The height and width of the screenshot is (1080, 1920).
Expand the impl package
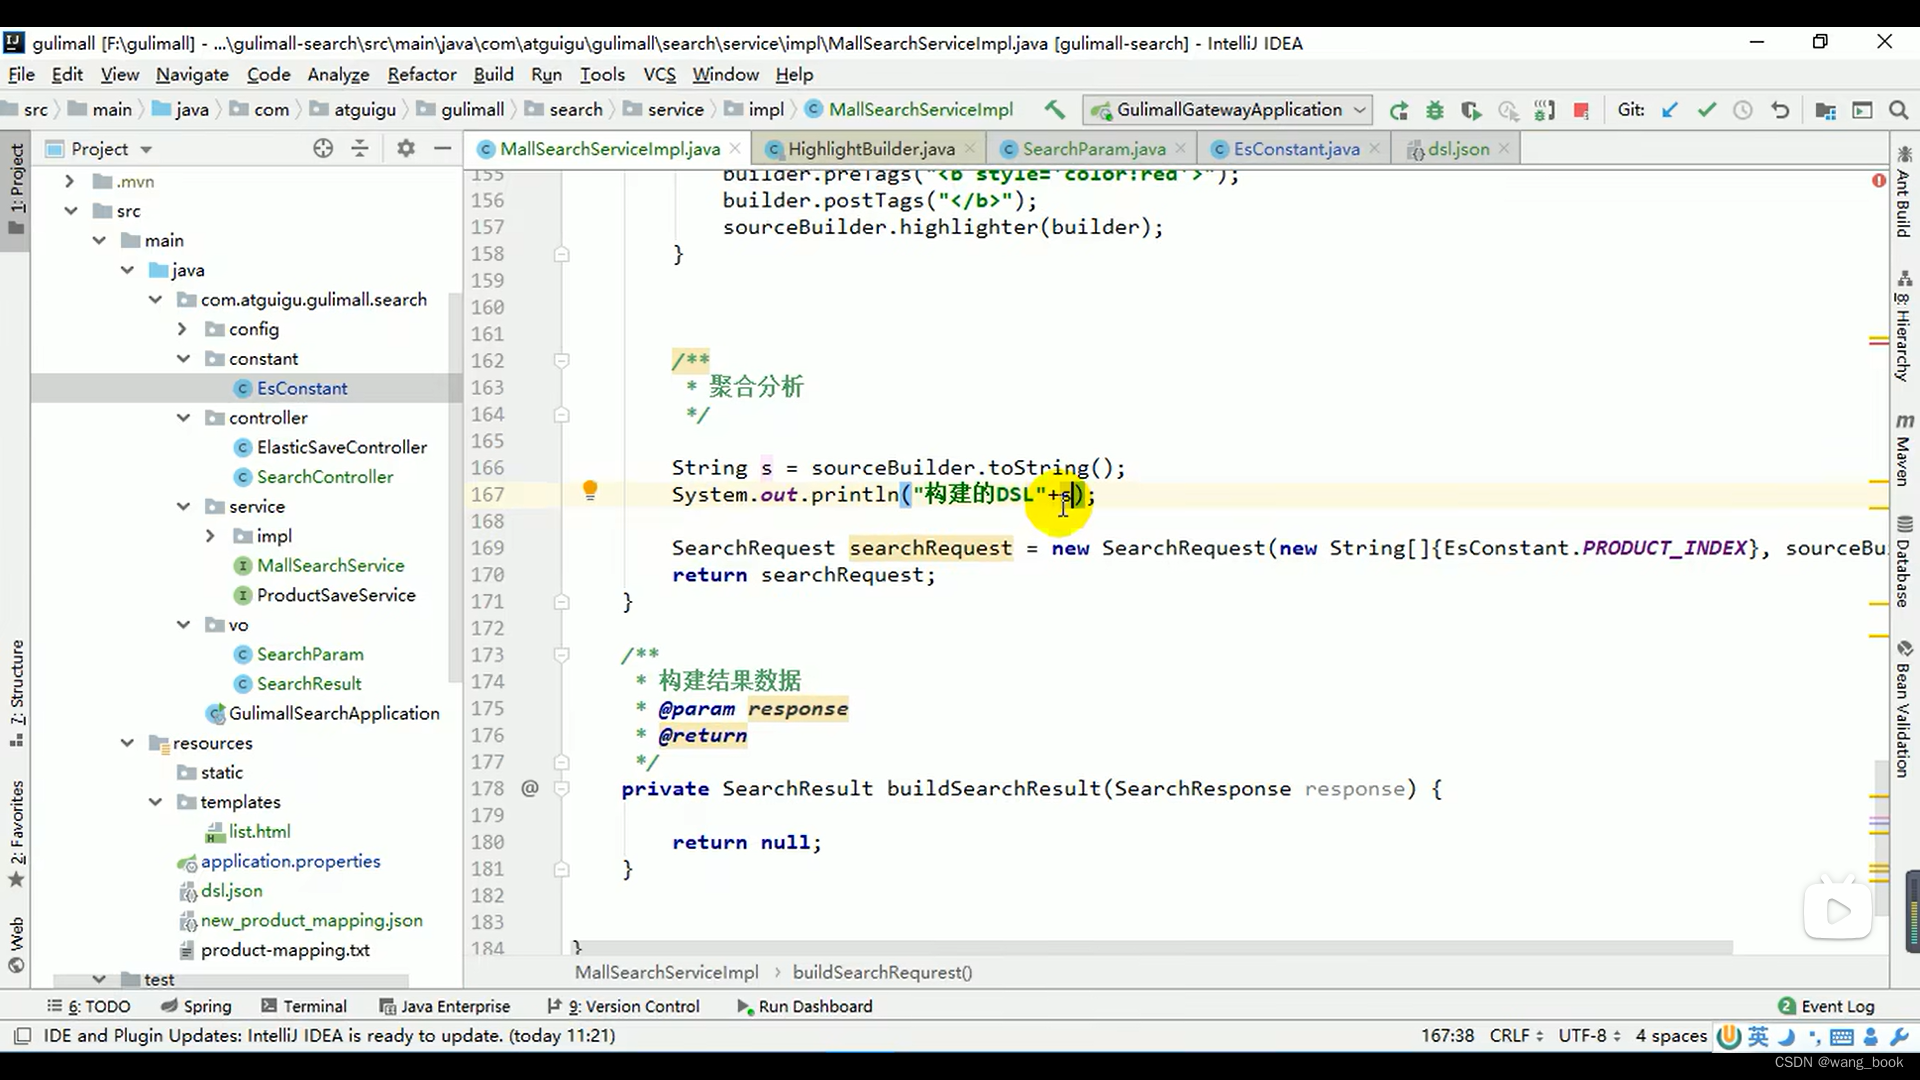(x=210, y=536)
